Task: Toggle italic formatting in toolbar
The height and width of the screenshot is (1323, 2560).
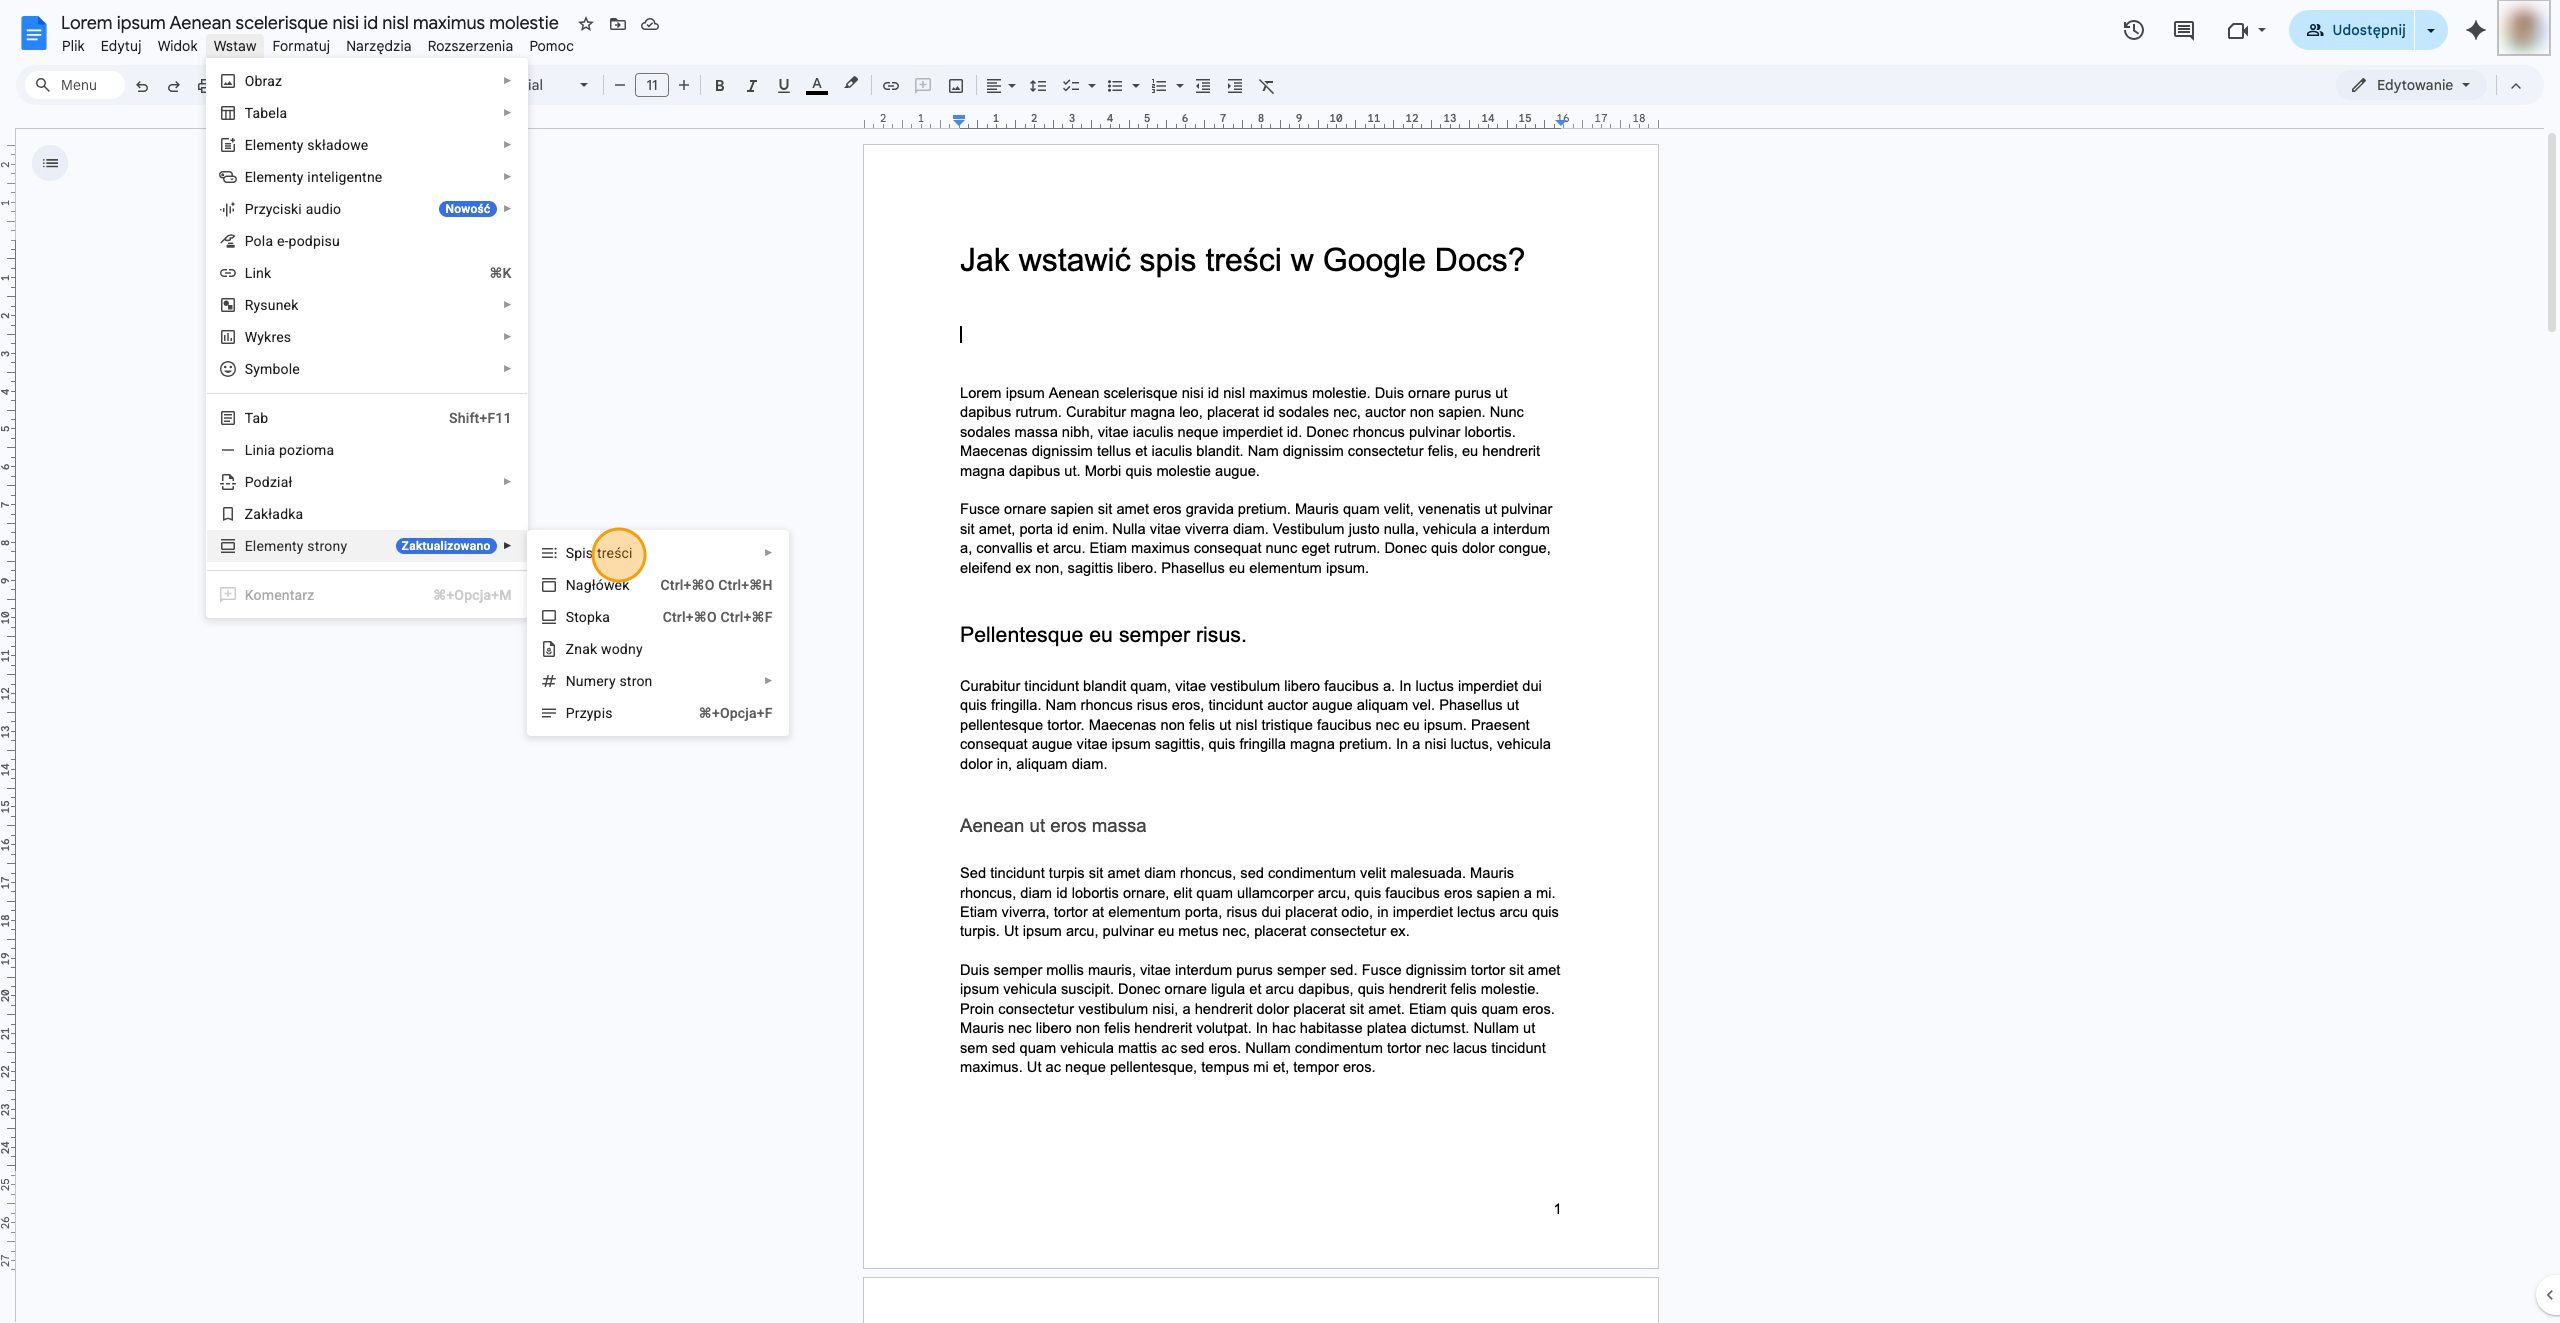Action: pyautogui.click(x=751, y=86)
